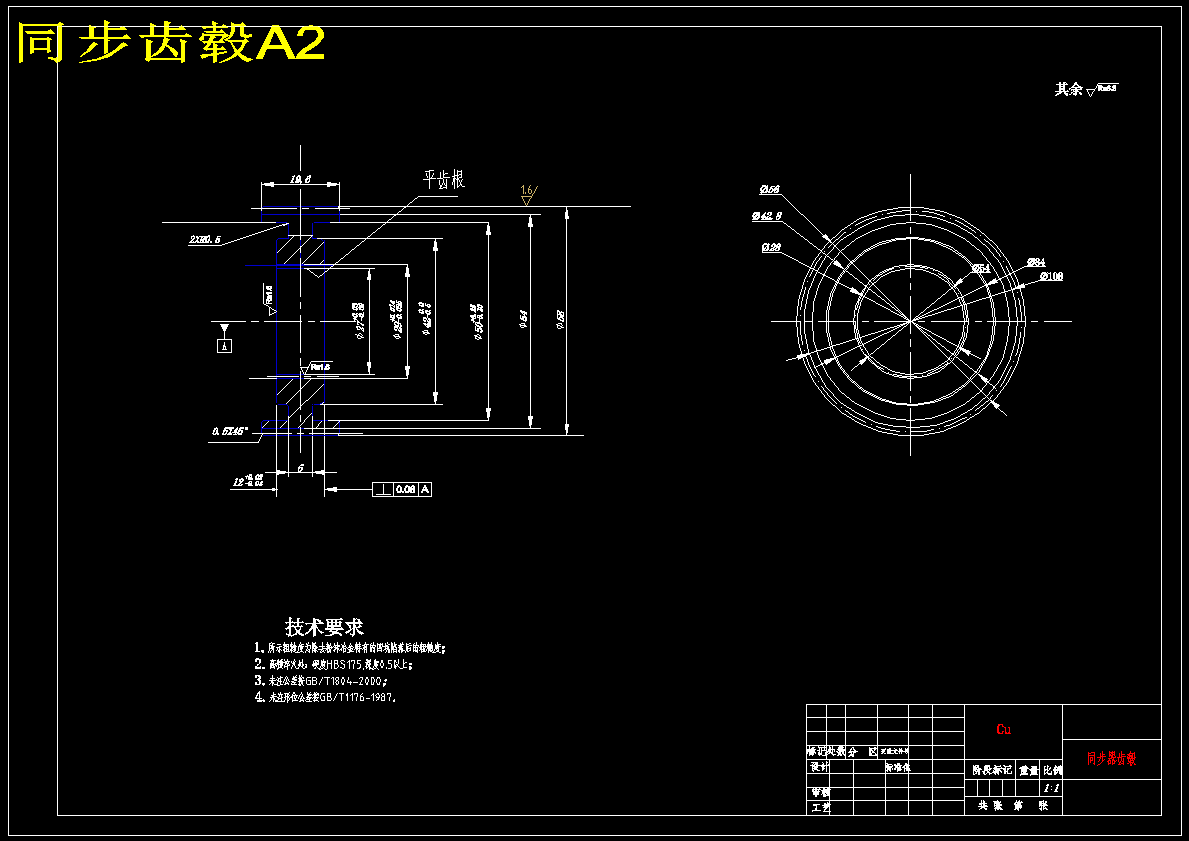This screenshot has height=841, width=1189.
Task: Click the yellow title 同步齿毂A2
Action: tap(171, 43)
